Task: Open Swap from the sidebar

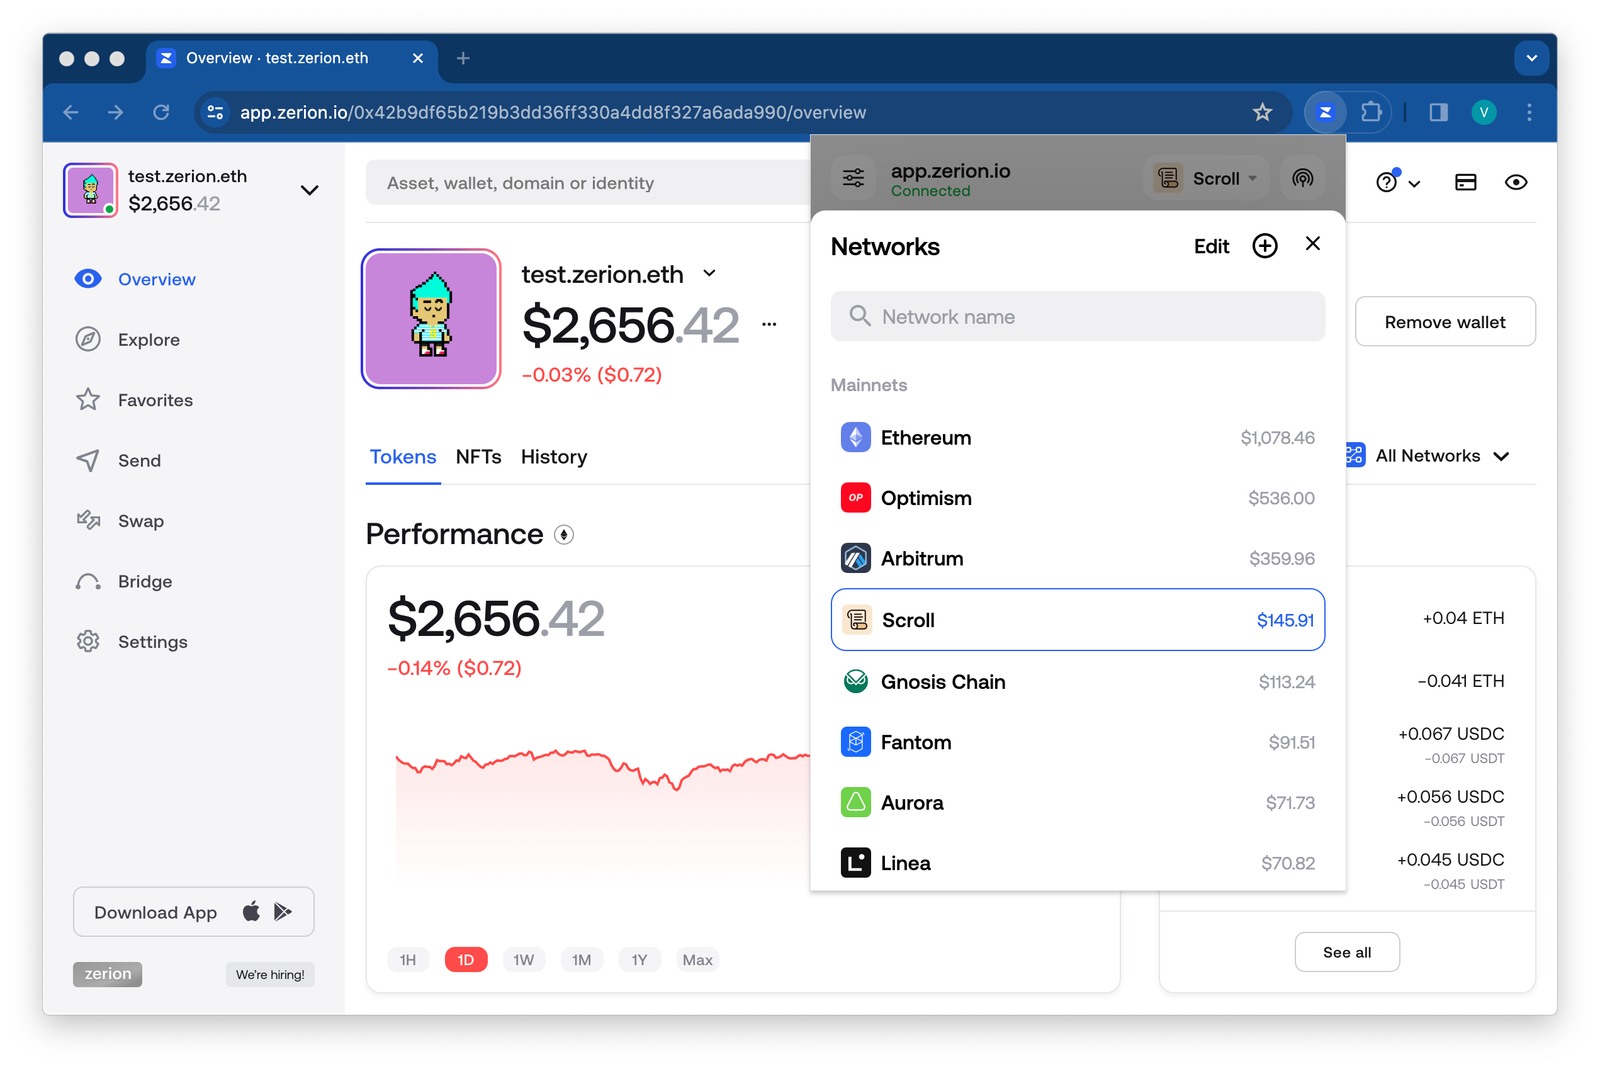Action: (140, 521)
